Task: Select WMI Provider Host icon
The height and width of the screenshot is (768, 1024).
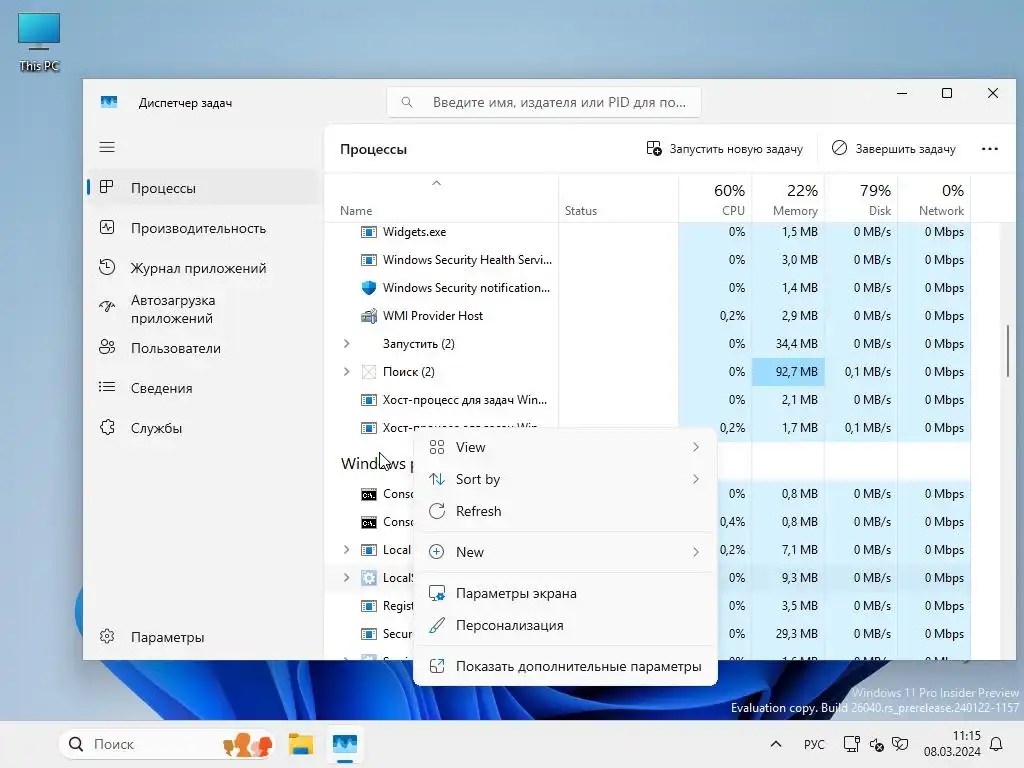Action: pyautogui.click(x=369, y=316)
